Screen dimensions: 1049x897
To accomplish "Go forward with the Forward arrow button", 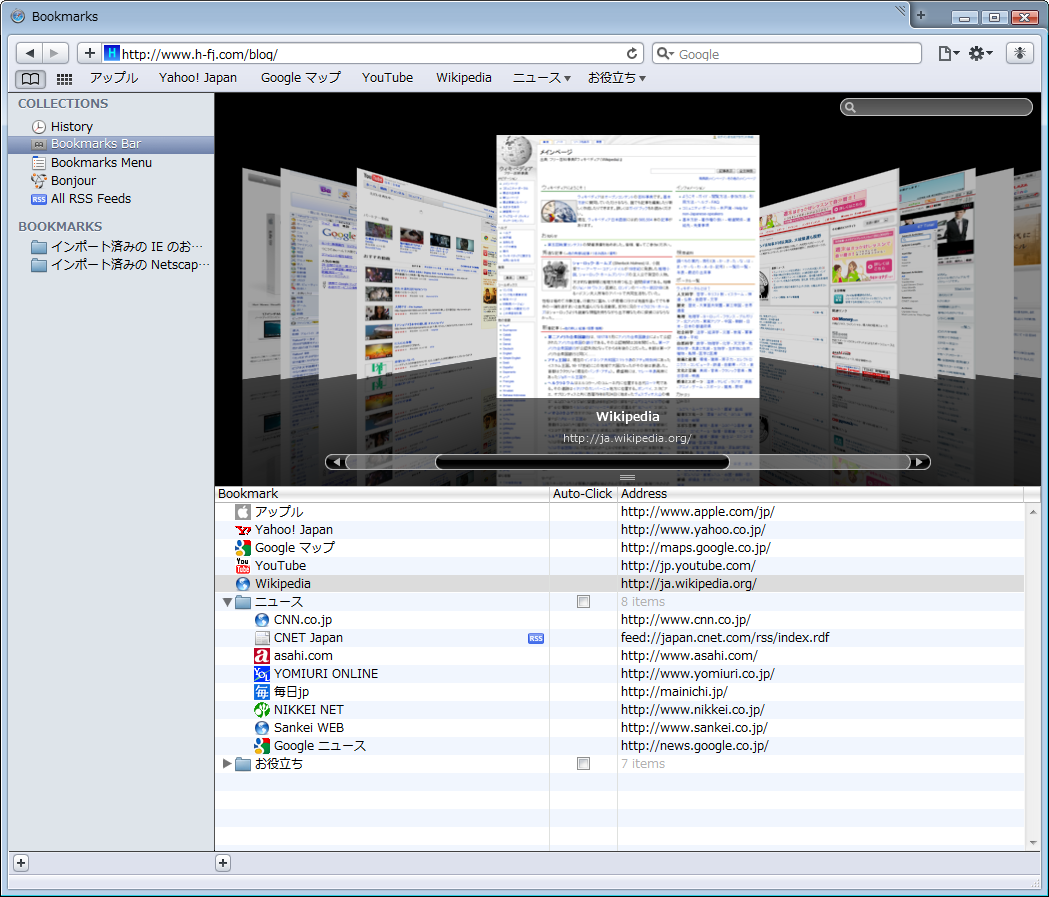I will [55, 53].
